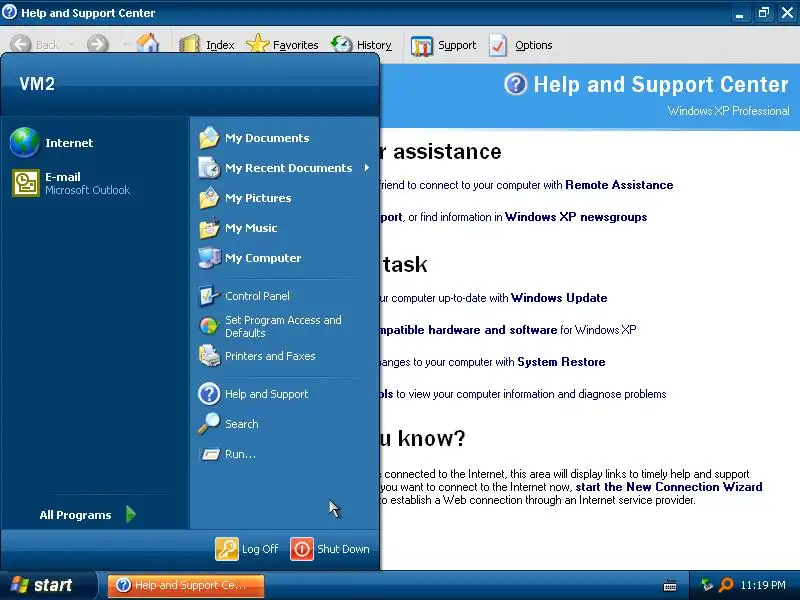Open the Control Panel icon
The image size is (800, 600).
209,296
